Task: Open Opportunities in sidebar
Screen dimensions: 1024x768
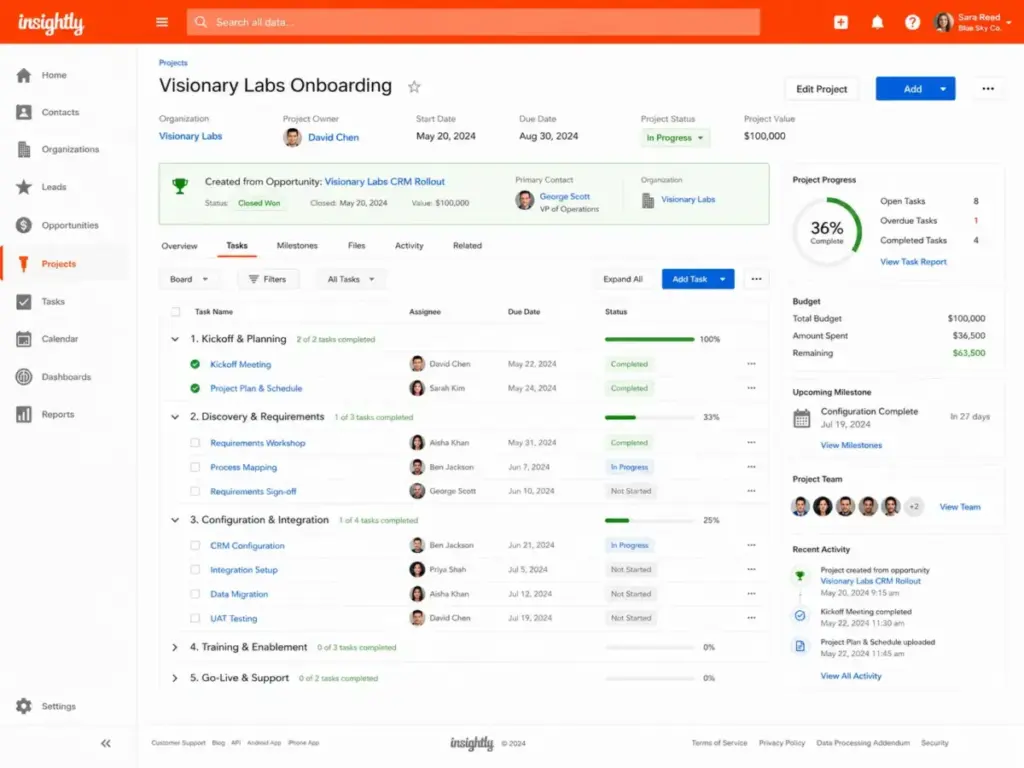Action: pos(57,225)
